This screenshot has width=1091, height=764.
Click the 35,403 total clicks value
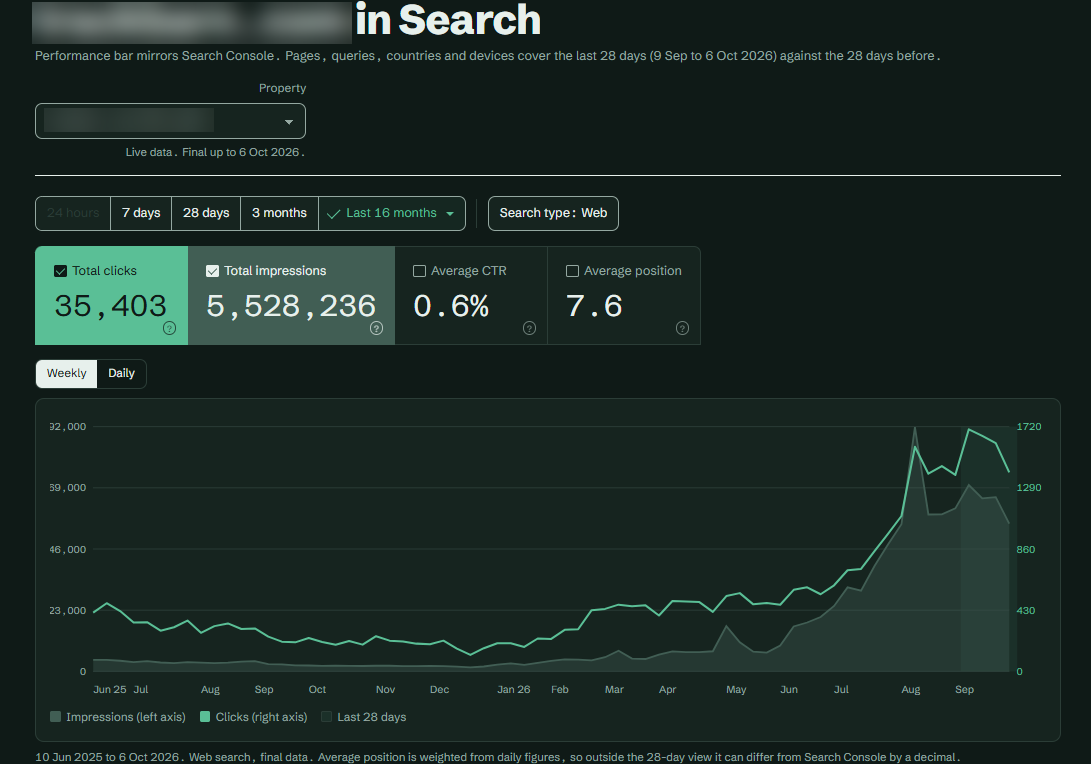tap(111, 306)
